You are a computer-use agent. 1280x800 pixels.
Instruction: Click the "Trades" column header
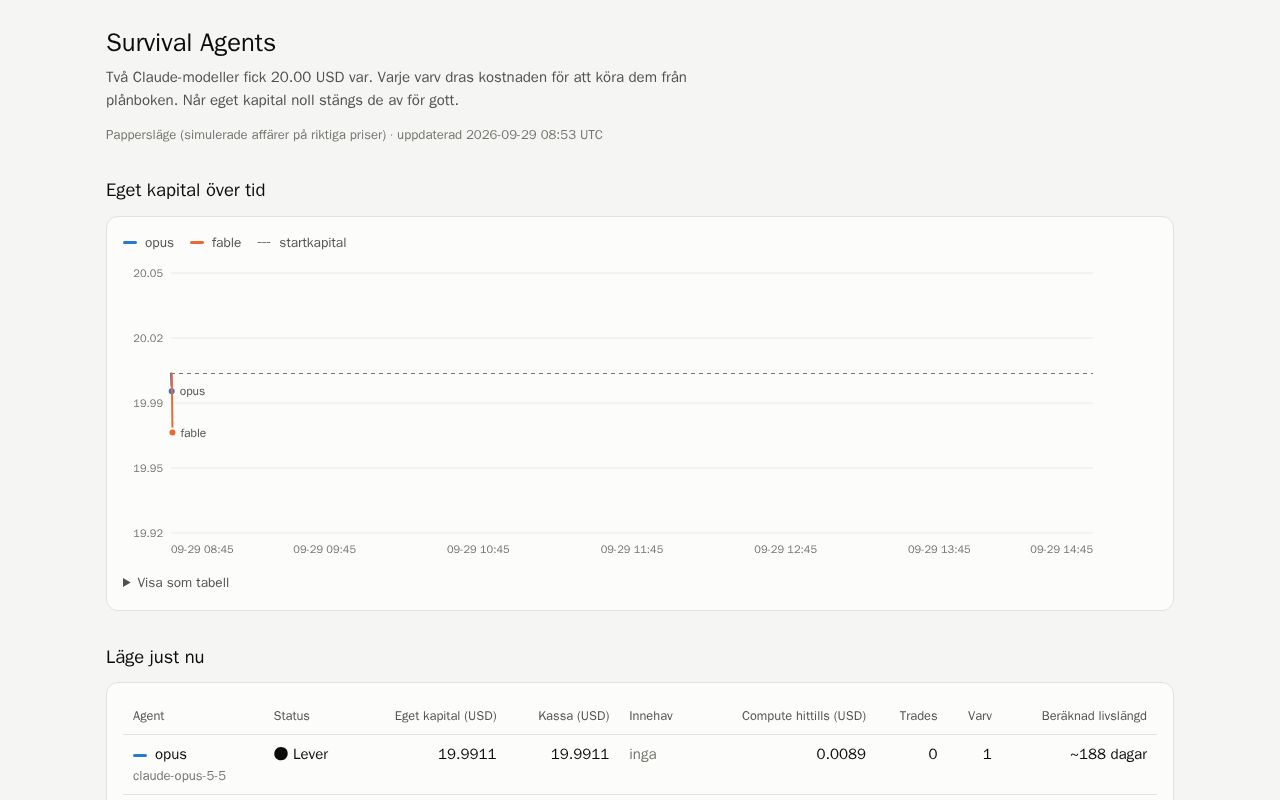tap(919, 716)
